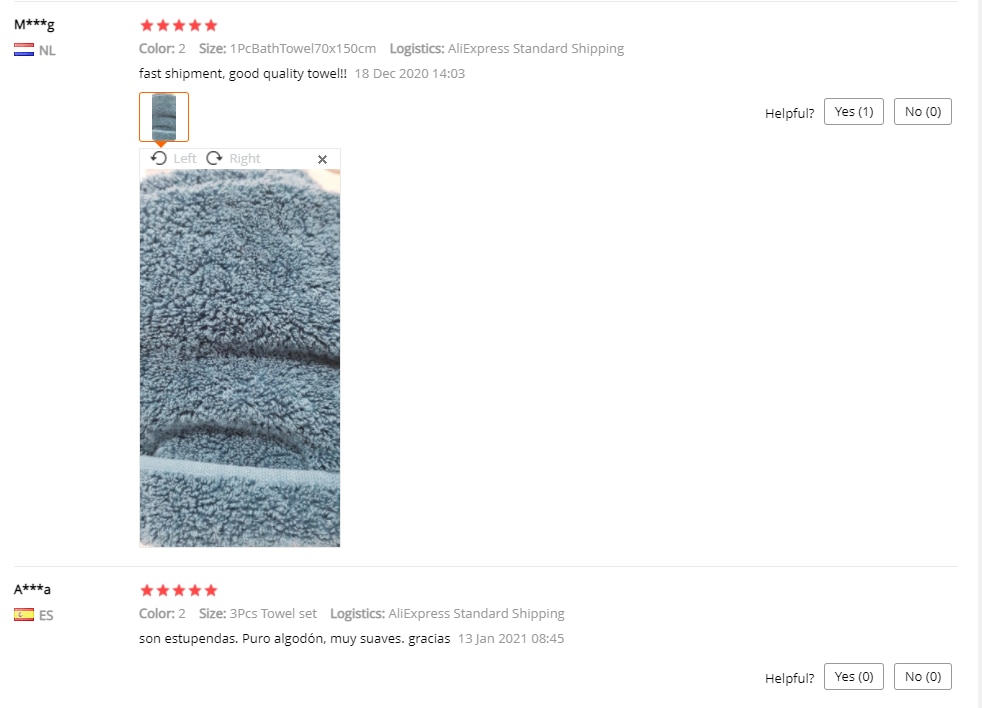The width and height of the screenshot is (982, 708).
Task: Click the five-star rating of A***a's review
Action: (178, 590)
